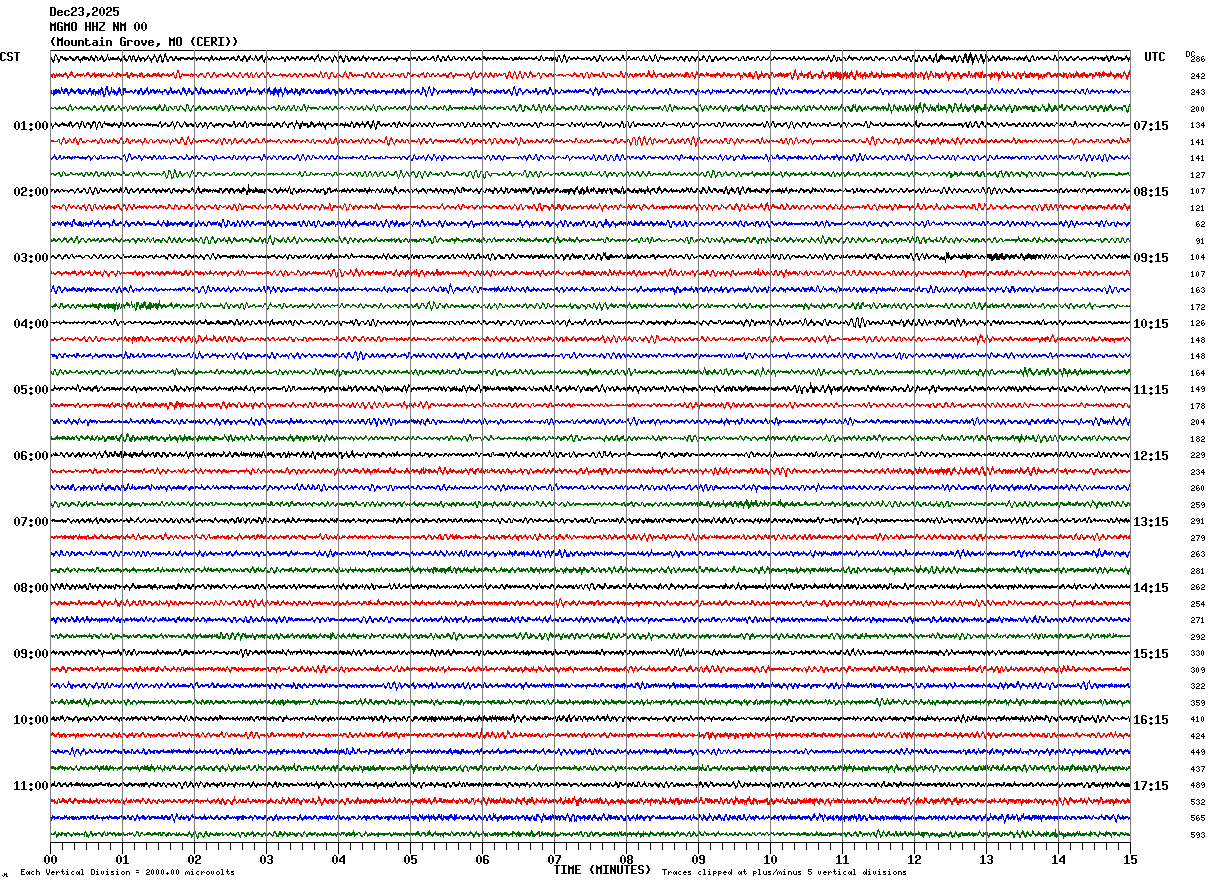Click the 09:15 UTC time label
The width and height of the screenshot is (1210, 886).
coord(1151,258)
